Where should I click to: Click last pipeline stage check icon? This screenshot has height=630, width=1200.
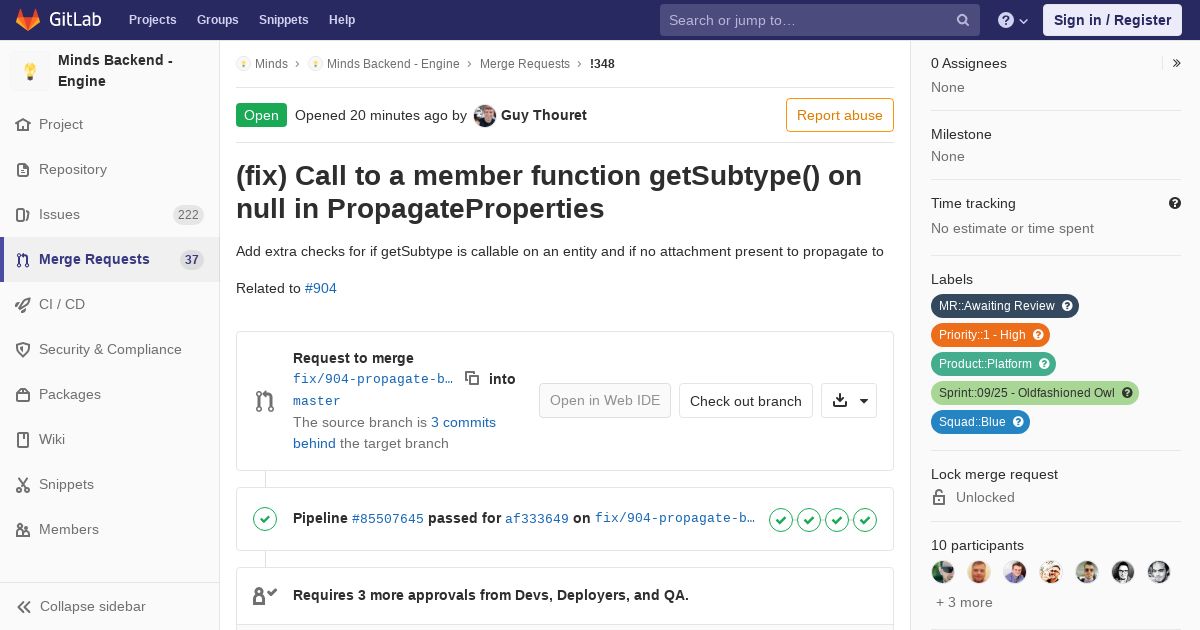pos(865,519)
